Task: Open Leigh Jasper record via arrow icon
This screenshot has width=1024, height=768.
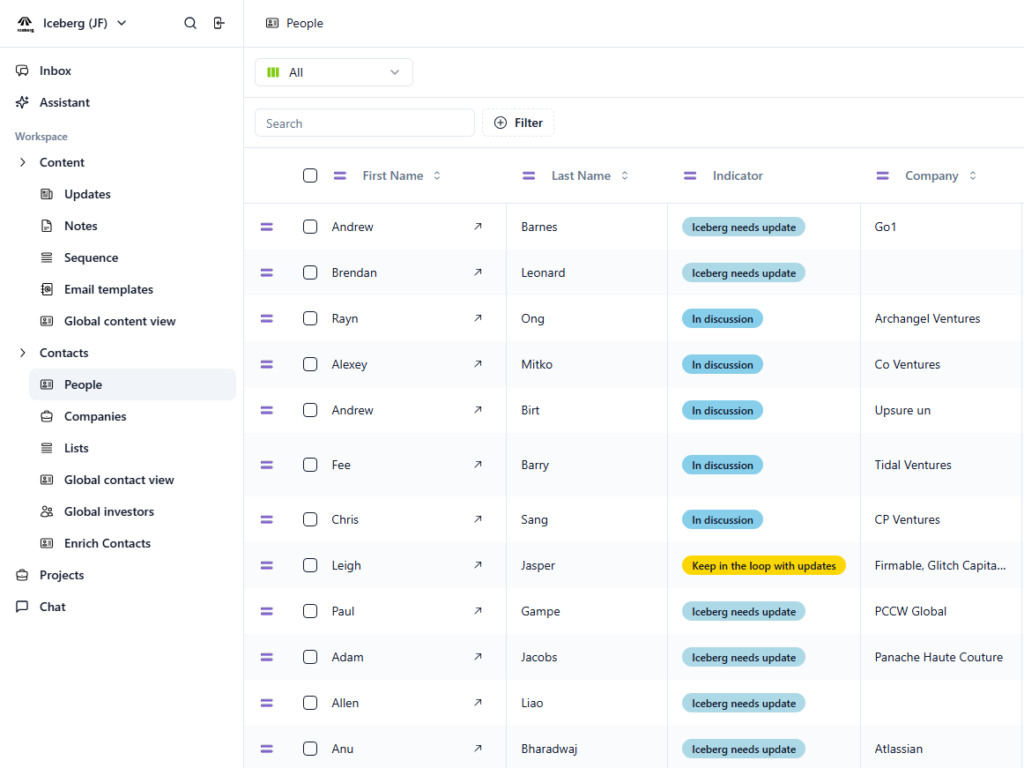Action: [478, 565]
